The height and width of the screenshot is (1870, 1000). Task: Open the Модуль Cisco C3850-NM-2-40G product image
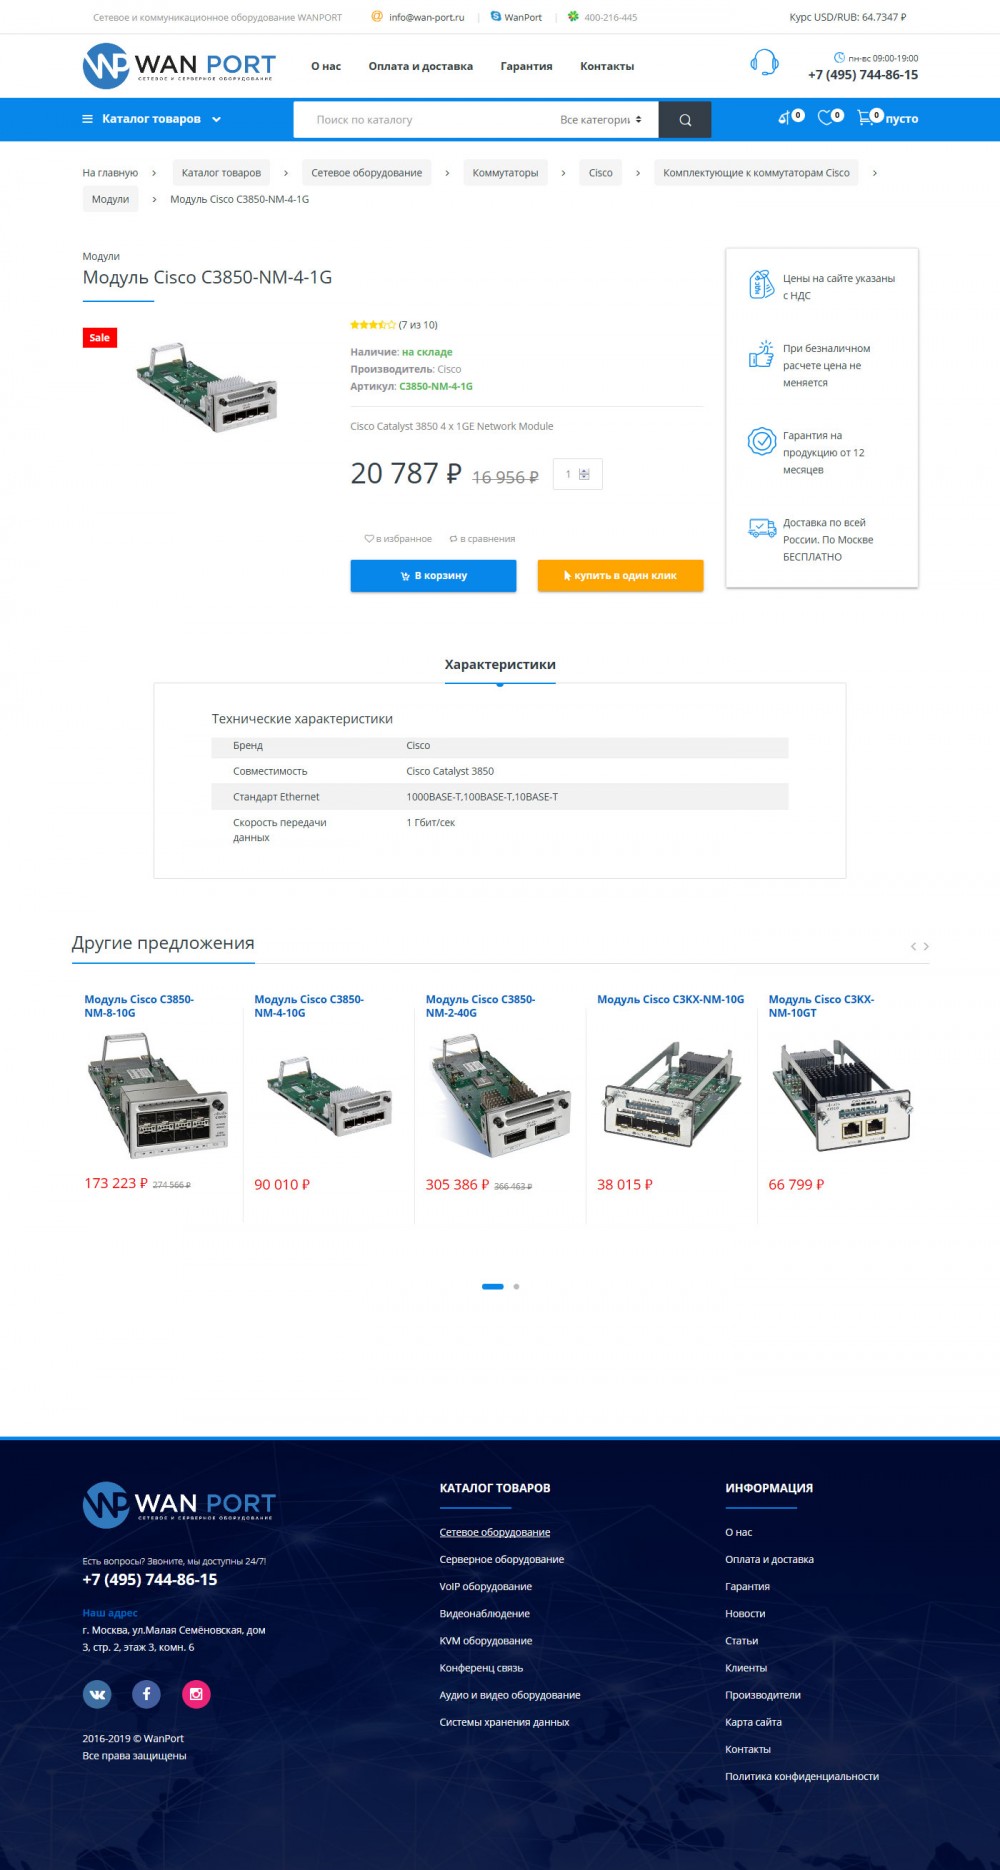[500, 1097]
